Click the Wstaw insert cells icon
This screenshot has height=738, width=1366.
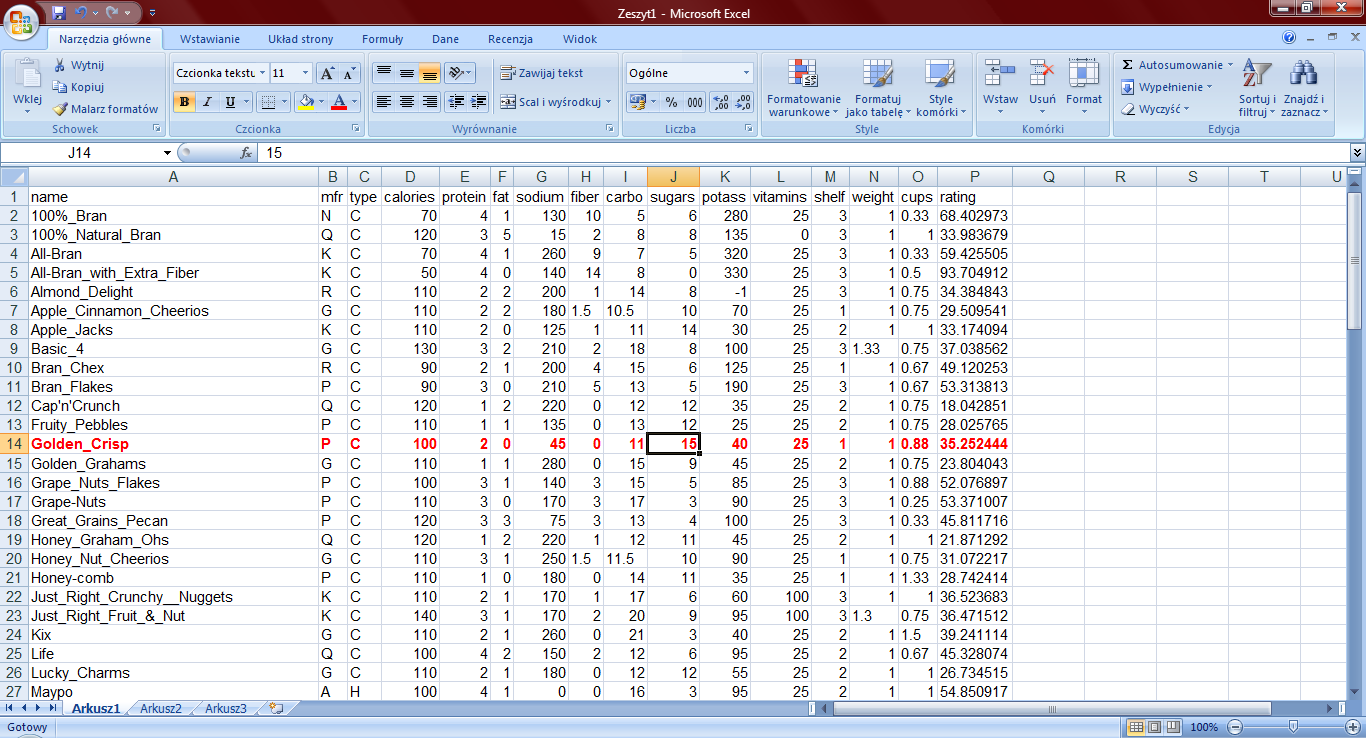(x=1000, y=73)
